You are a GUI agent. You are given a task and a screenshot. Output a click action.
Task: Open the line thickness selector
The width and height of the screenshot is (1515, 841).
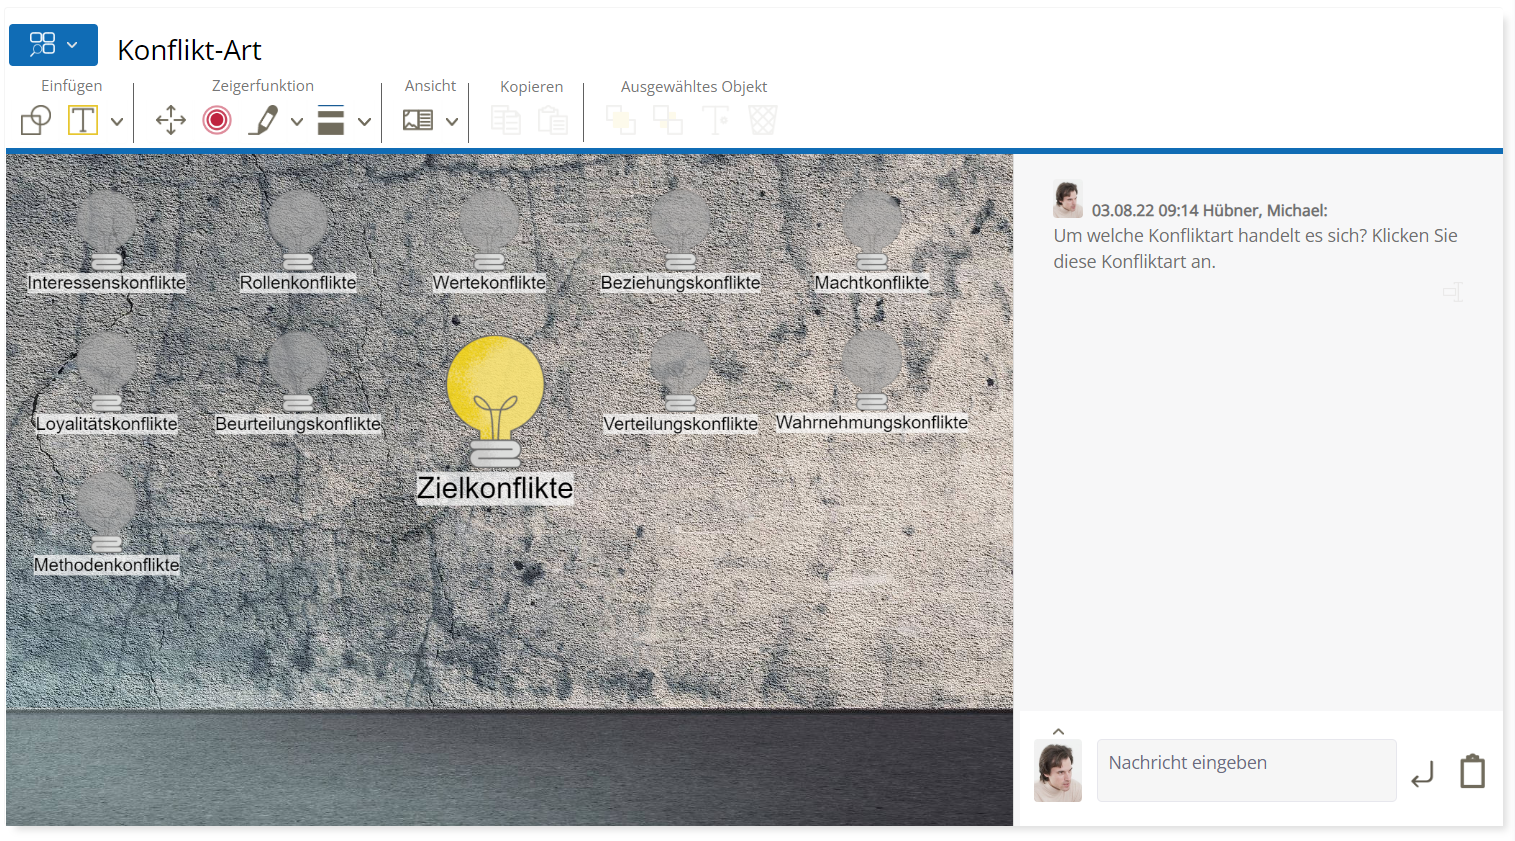tap(331, 121)
